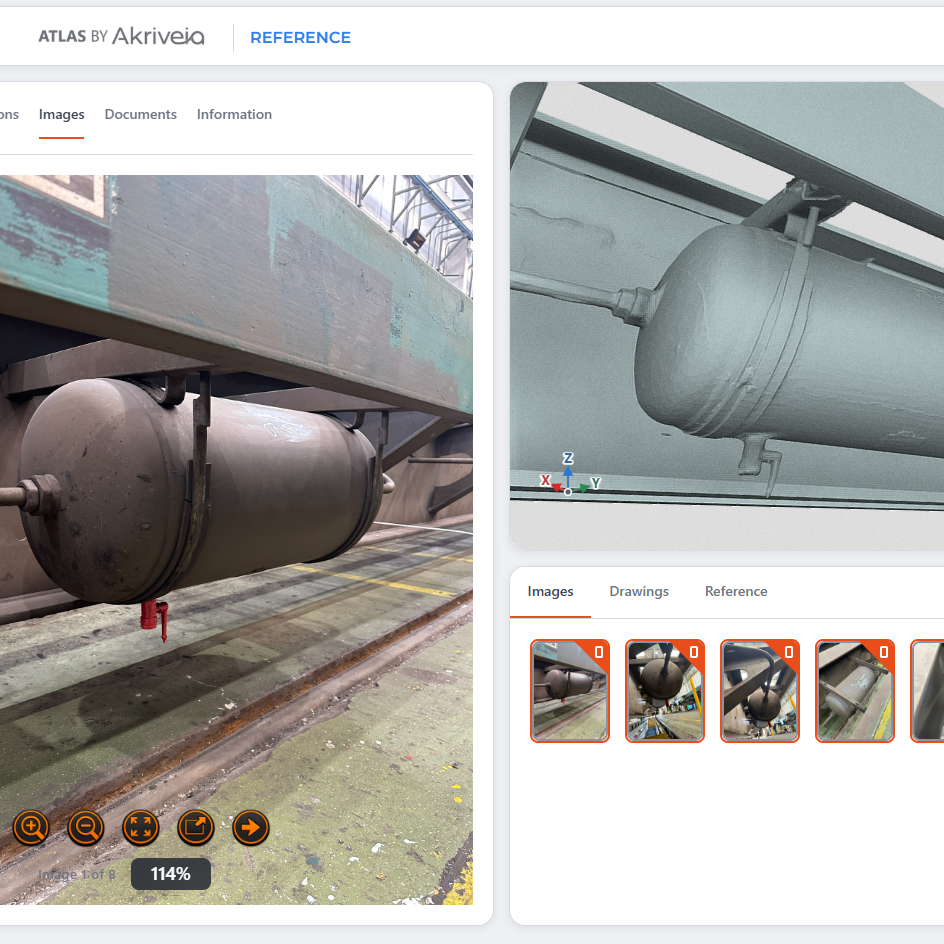Click orange badge on fourth thumbnail
944x944 pixels.
[883, 653]
